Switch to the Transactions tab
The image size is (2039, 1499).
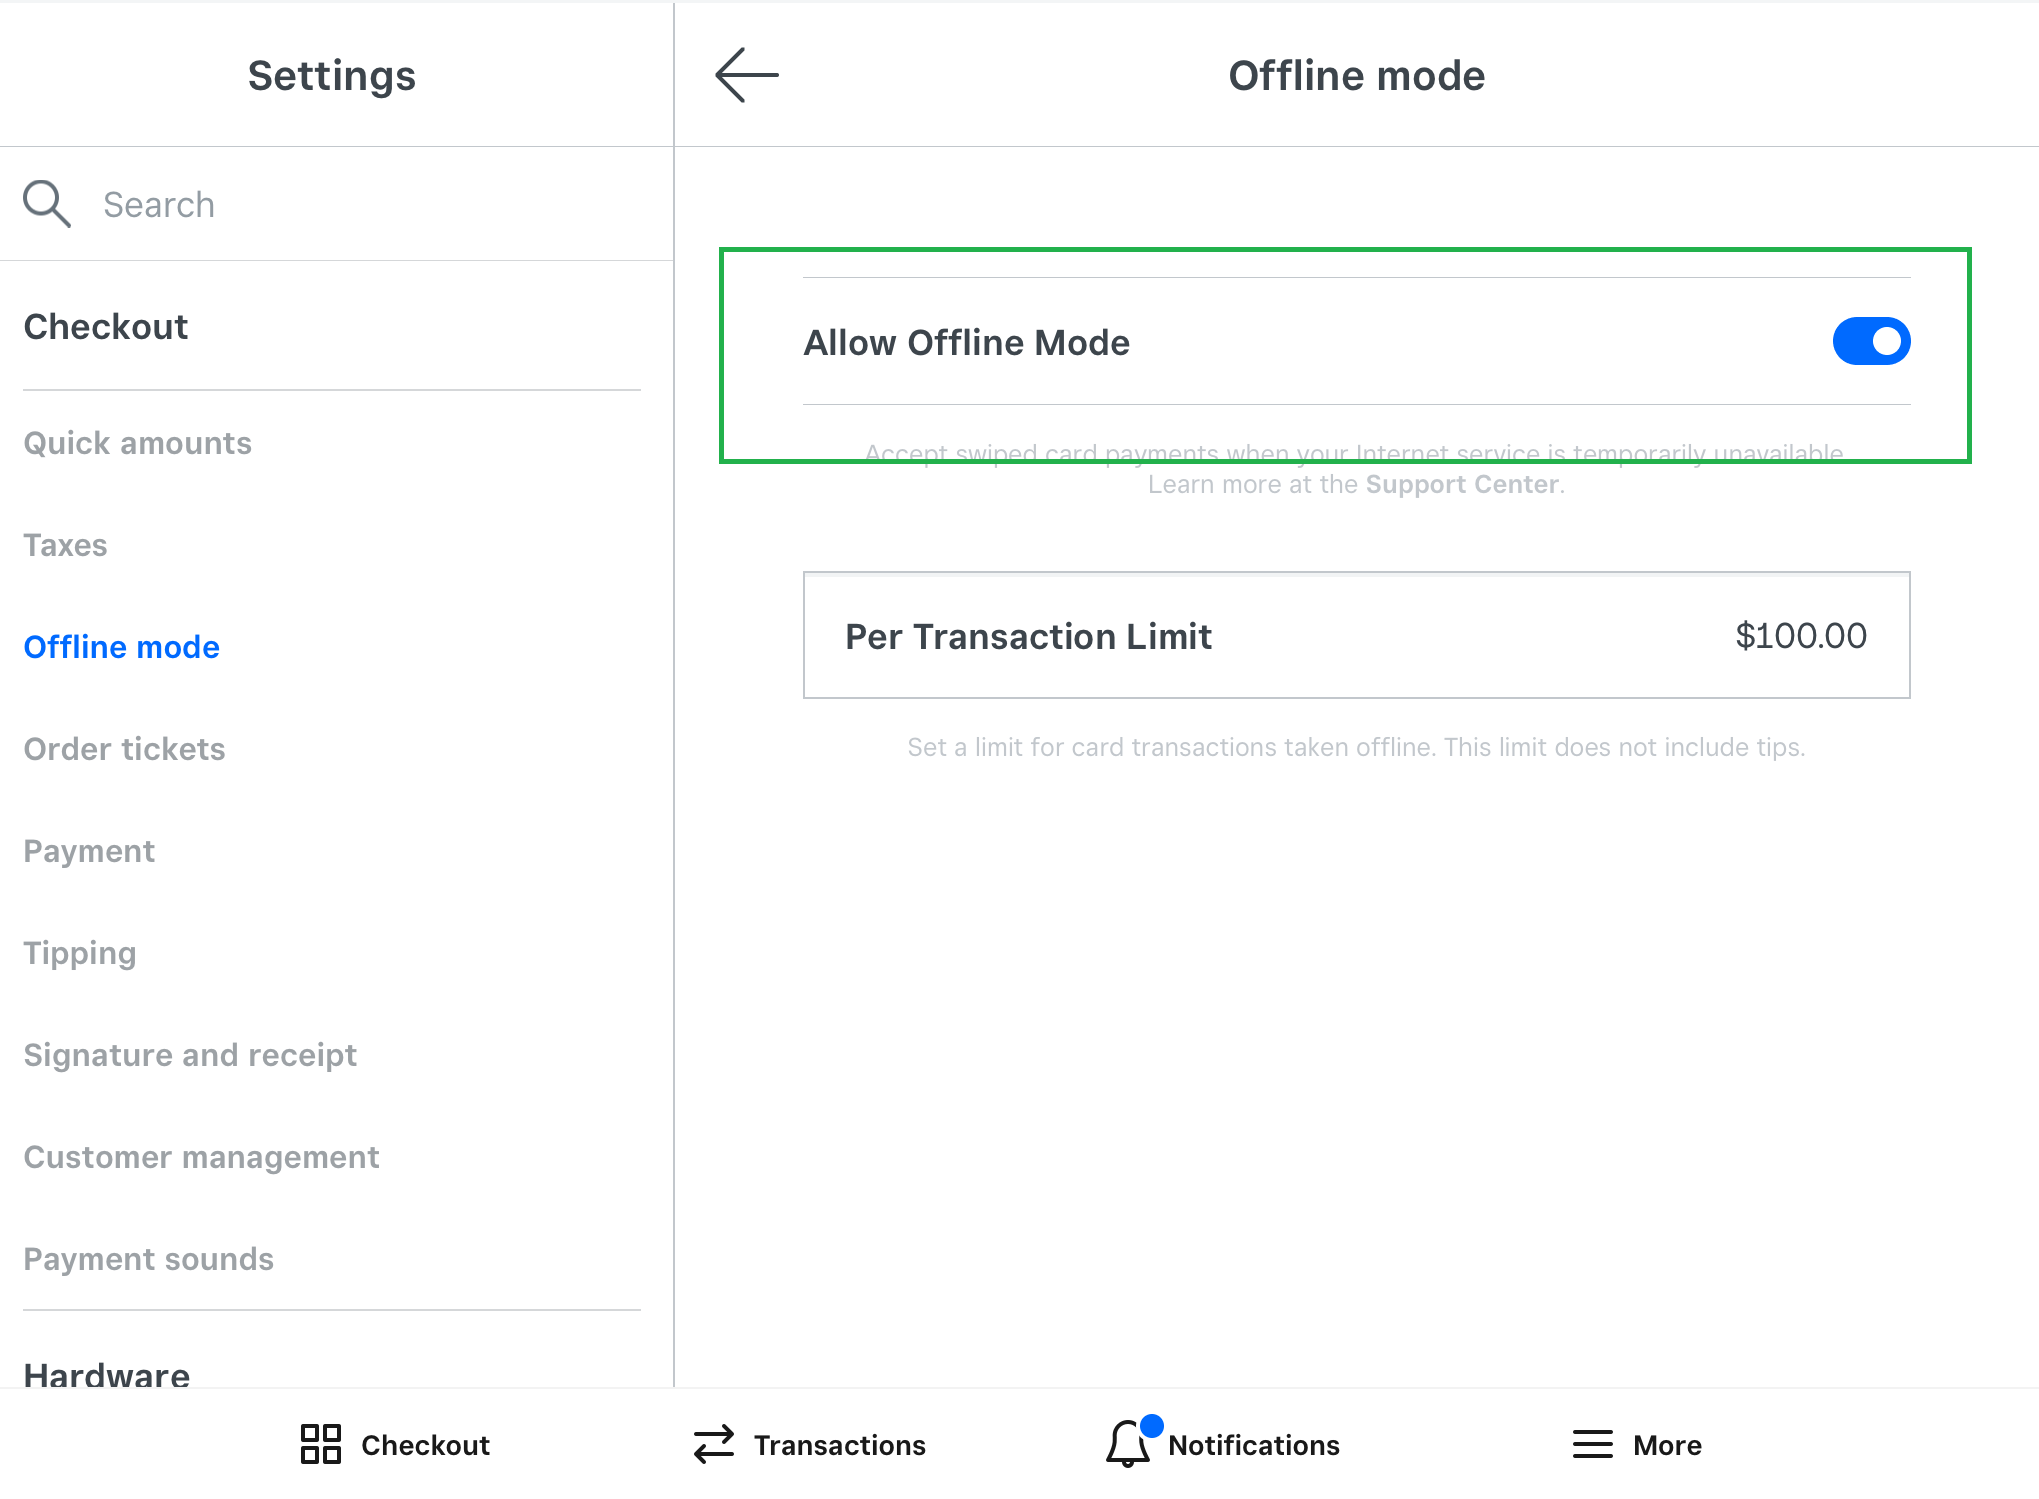[x=838, y=1445]
